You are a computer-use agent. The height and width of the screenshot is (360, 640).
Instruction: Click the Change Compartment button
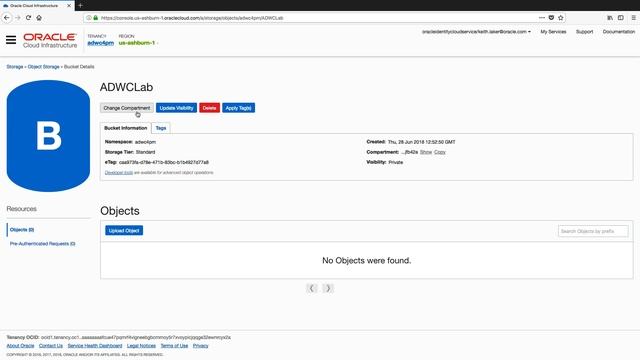point(127,108)
